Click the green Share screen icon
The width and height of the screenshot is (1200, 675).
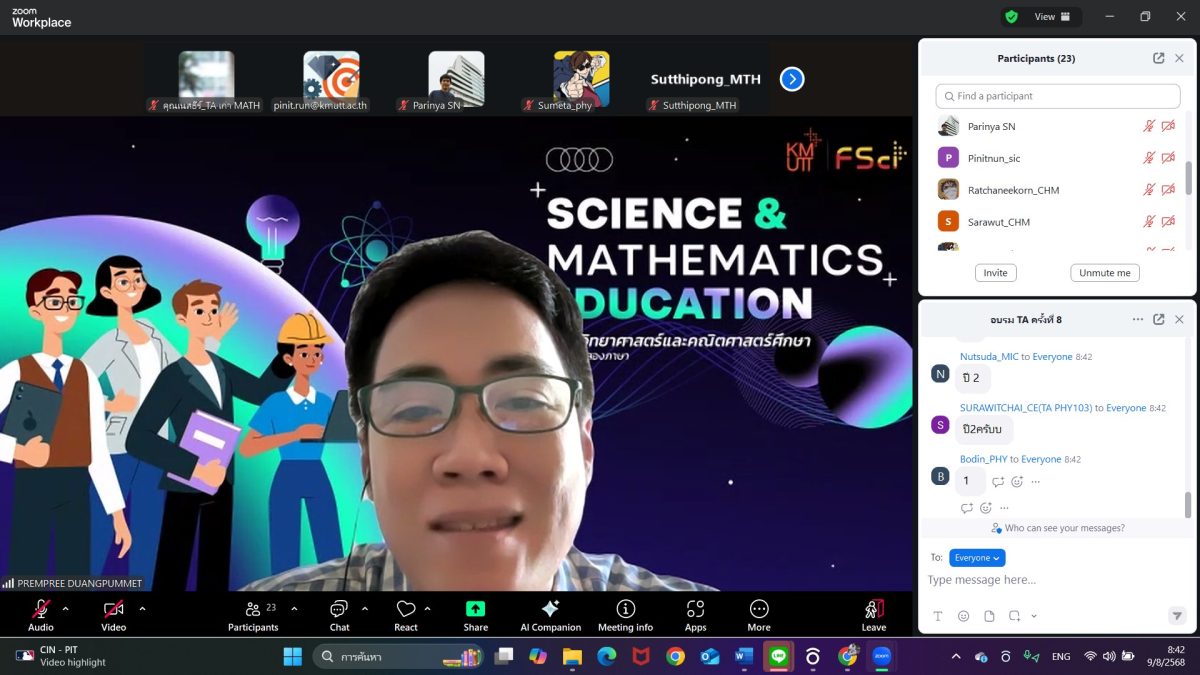(x=476, y=608)
